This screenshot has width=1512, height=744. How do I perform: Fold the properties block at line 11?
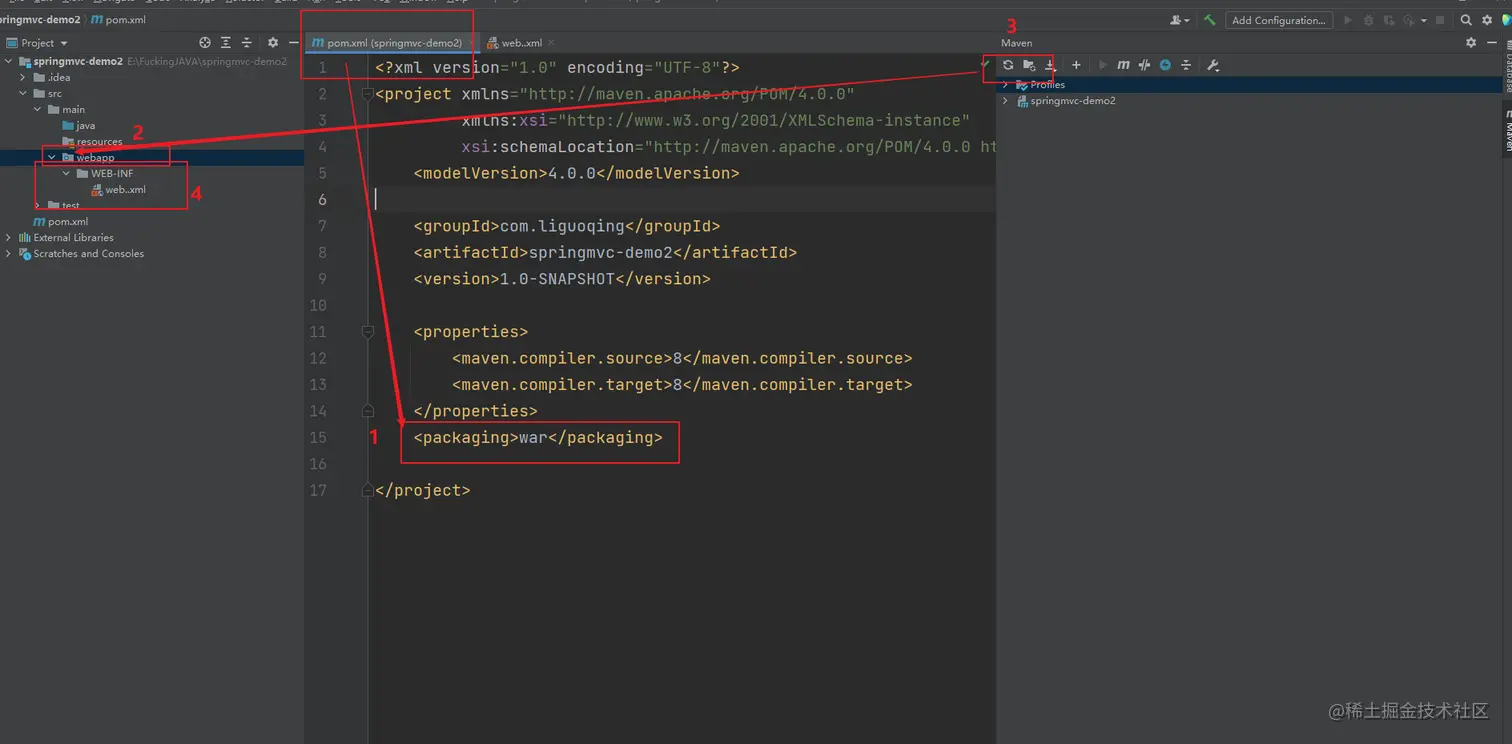(368, 332)
